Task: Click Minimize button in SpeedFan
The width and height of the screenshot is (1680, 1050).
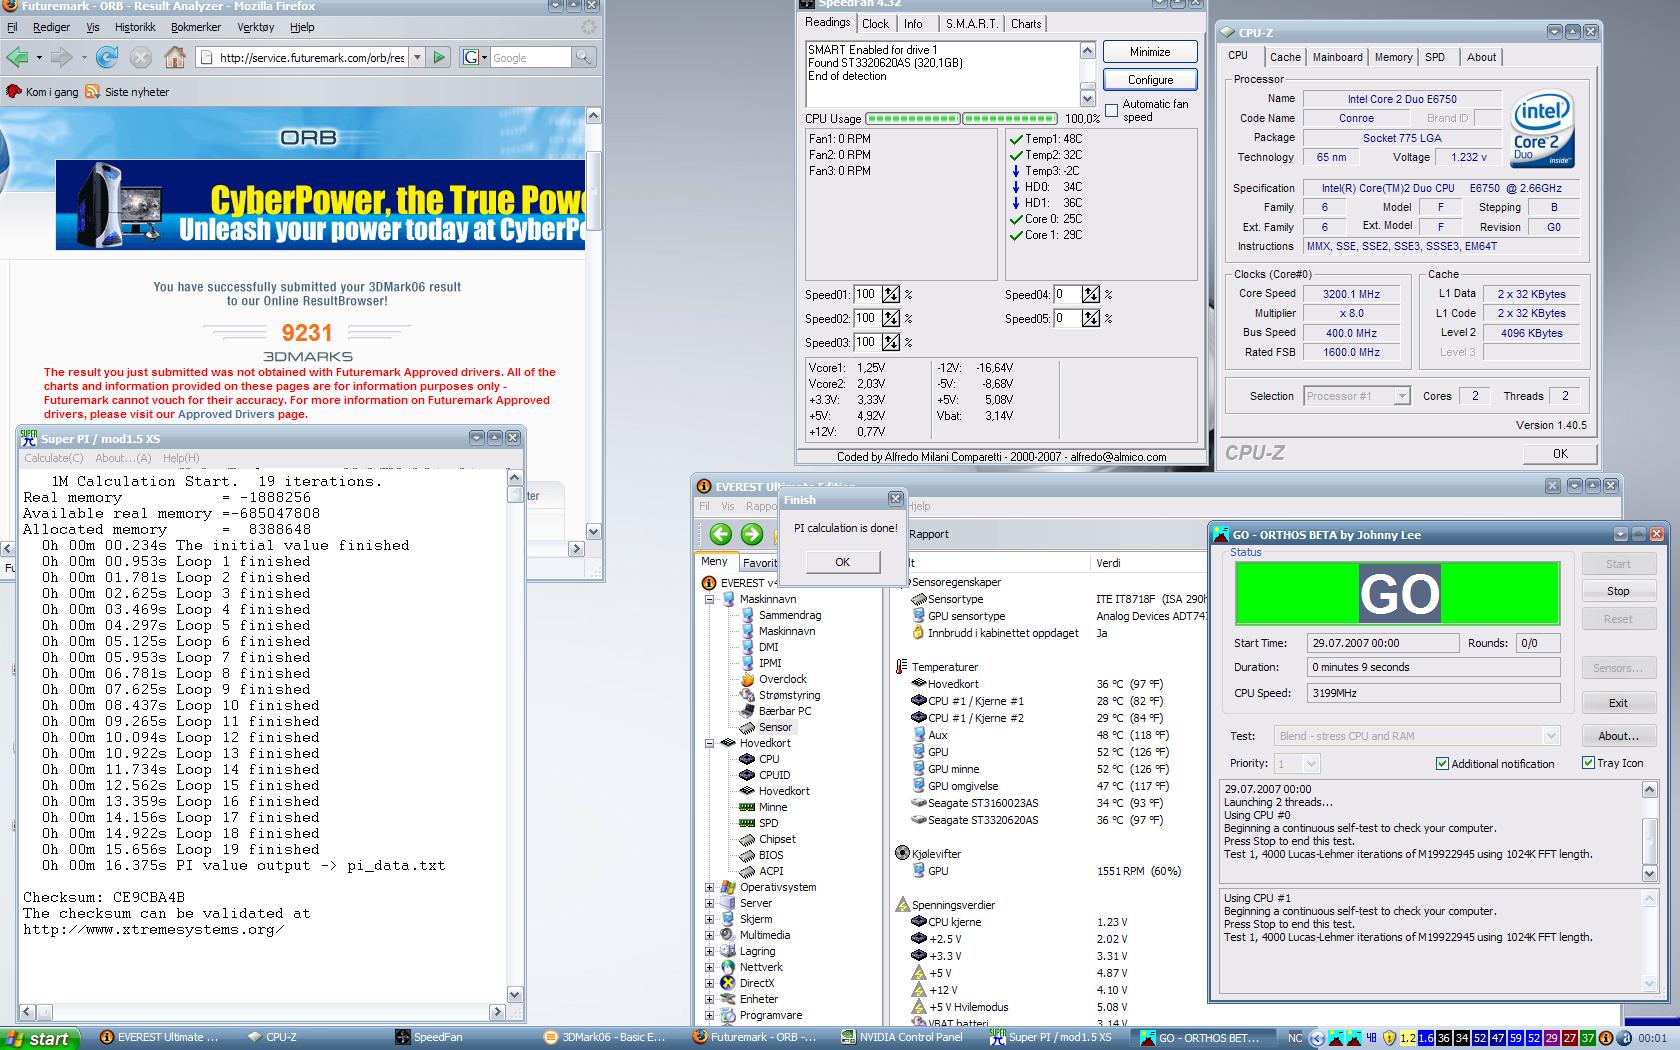Action: tap(1150, 51)
